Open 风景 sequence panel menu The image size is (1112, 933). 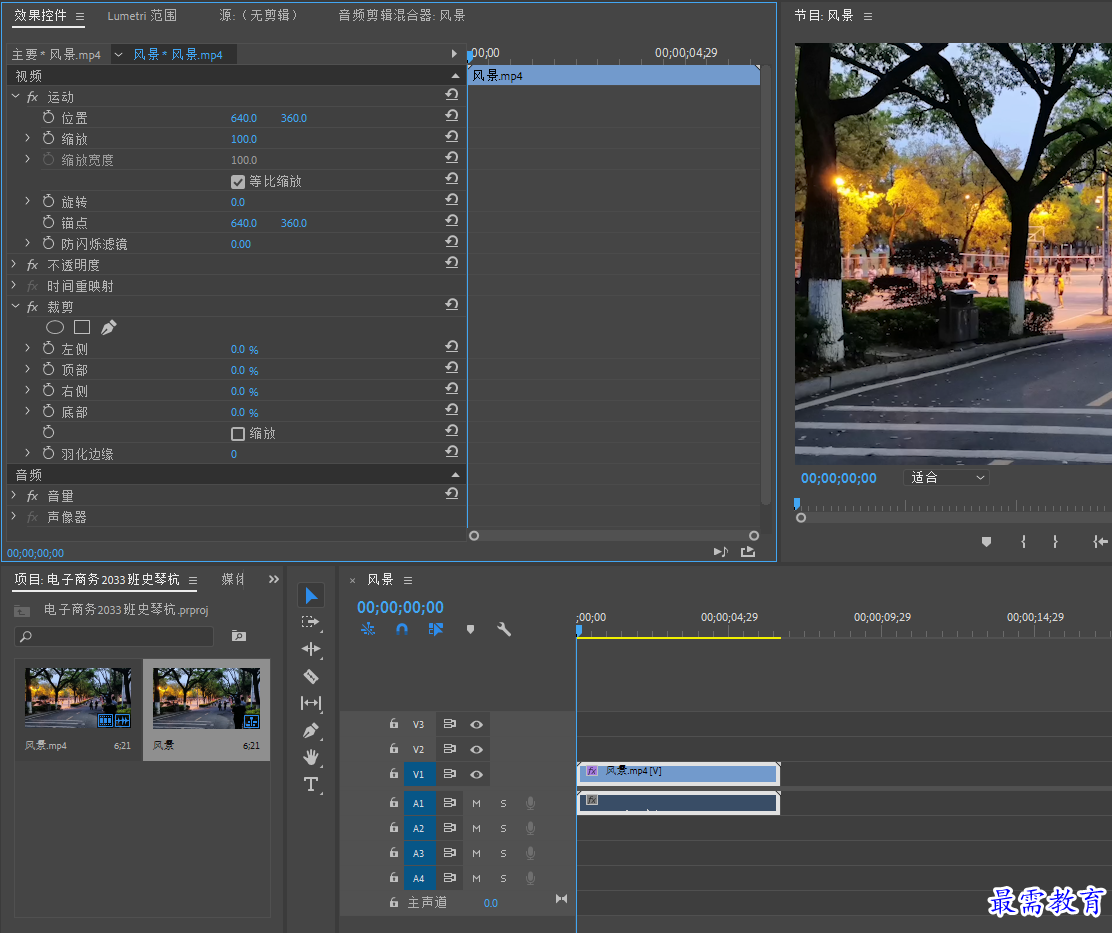point(408,580)
